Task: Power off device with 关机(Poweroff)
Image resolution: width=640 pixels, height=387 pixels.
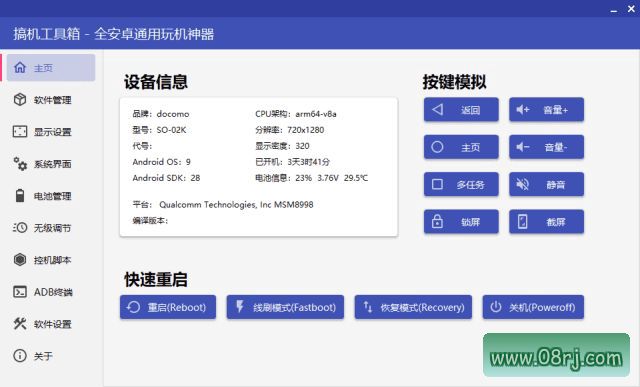Action: 533,307
